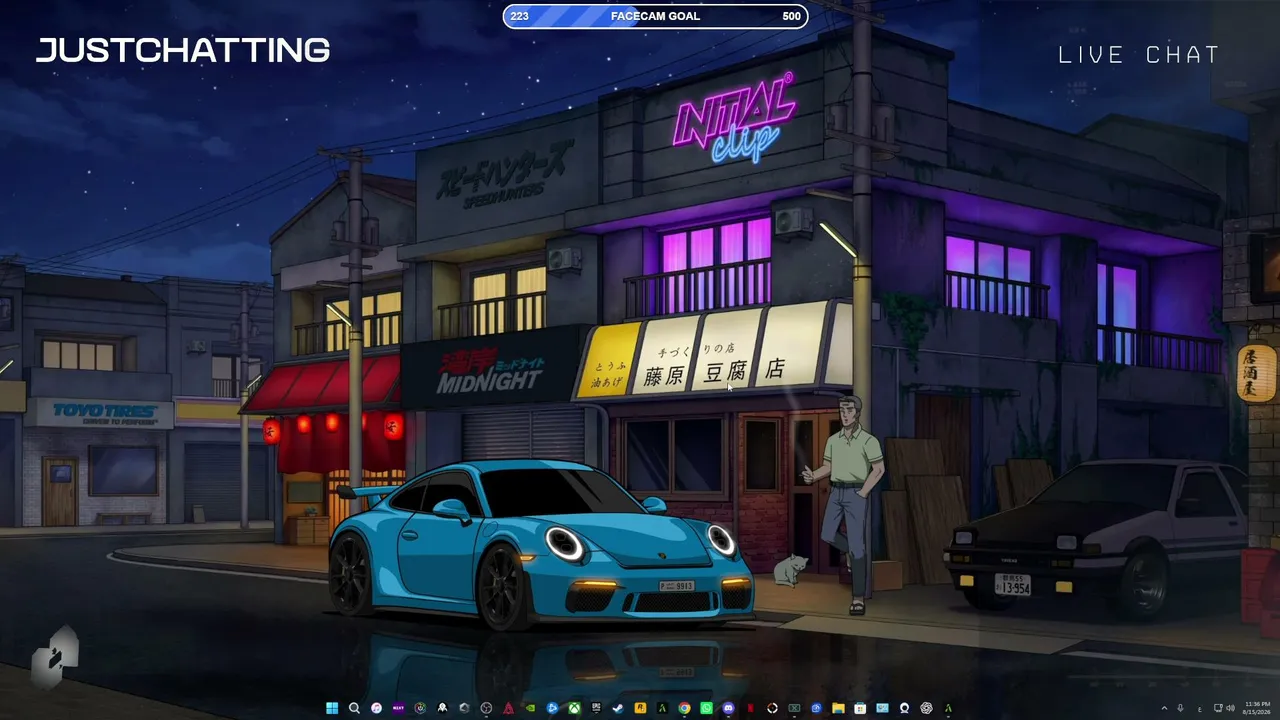Open WhatsApp from the taskbar
The image size is (1280, 720).
click(x=706, y=708)
